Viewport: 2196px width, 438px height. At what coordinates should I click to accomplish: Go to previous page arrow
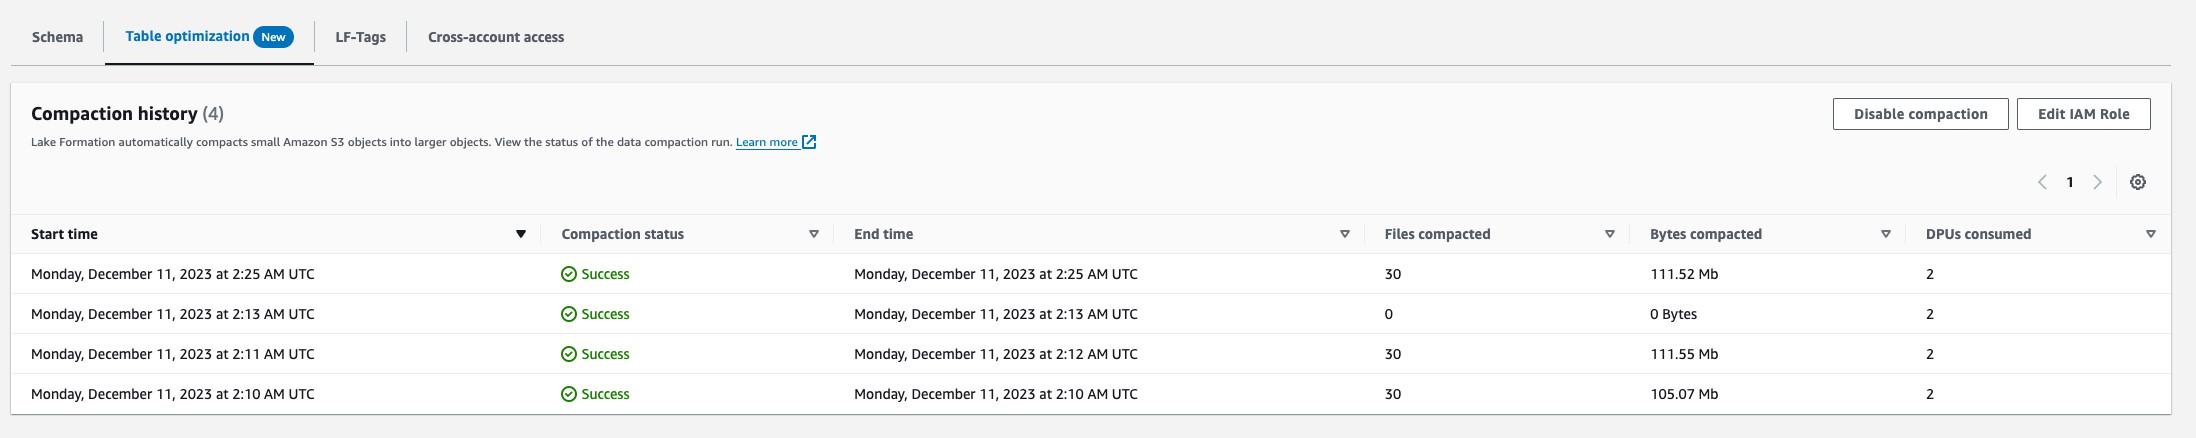tap(2042, 182)
